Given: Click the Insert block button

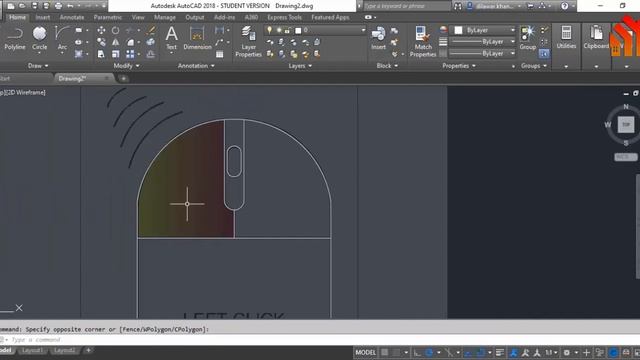Looking at the screenshot, I should pyautogui.click(x=378, y=38).
